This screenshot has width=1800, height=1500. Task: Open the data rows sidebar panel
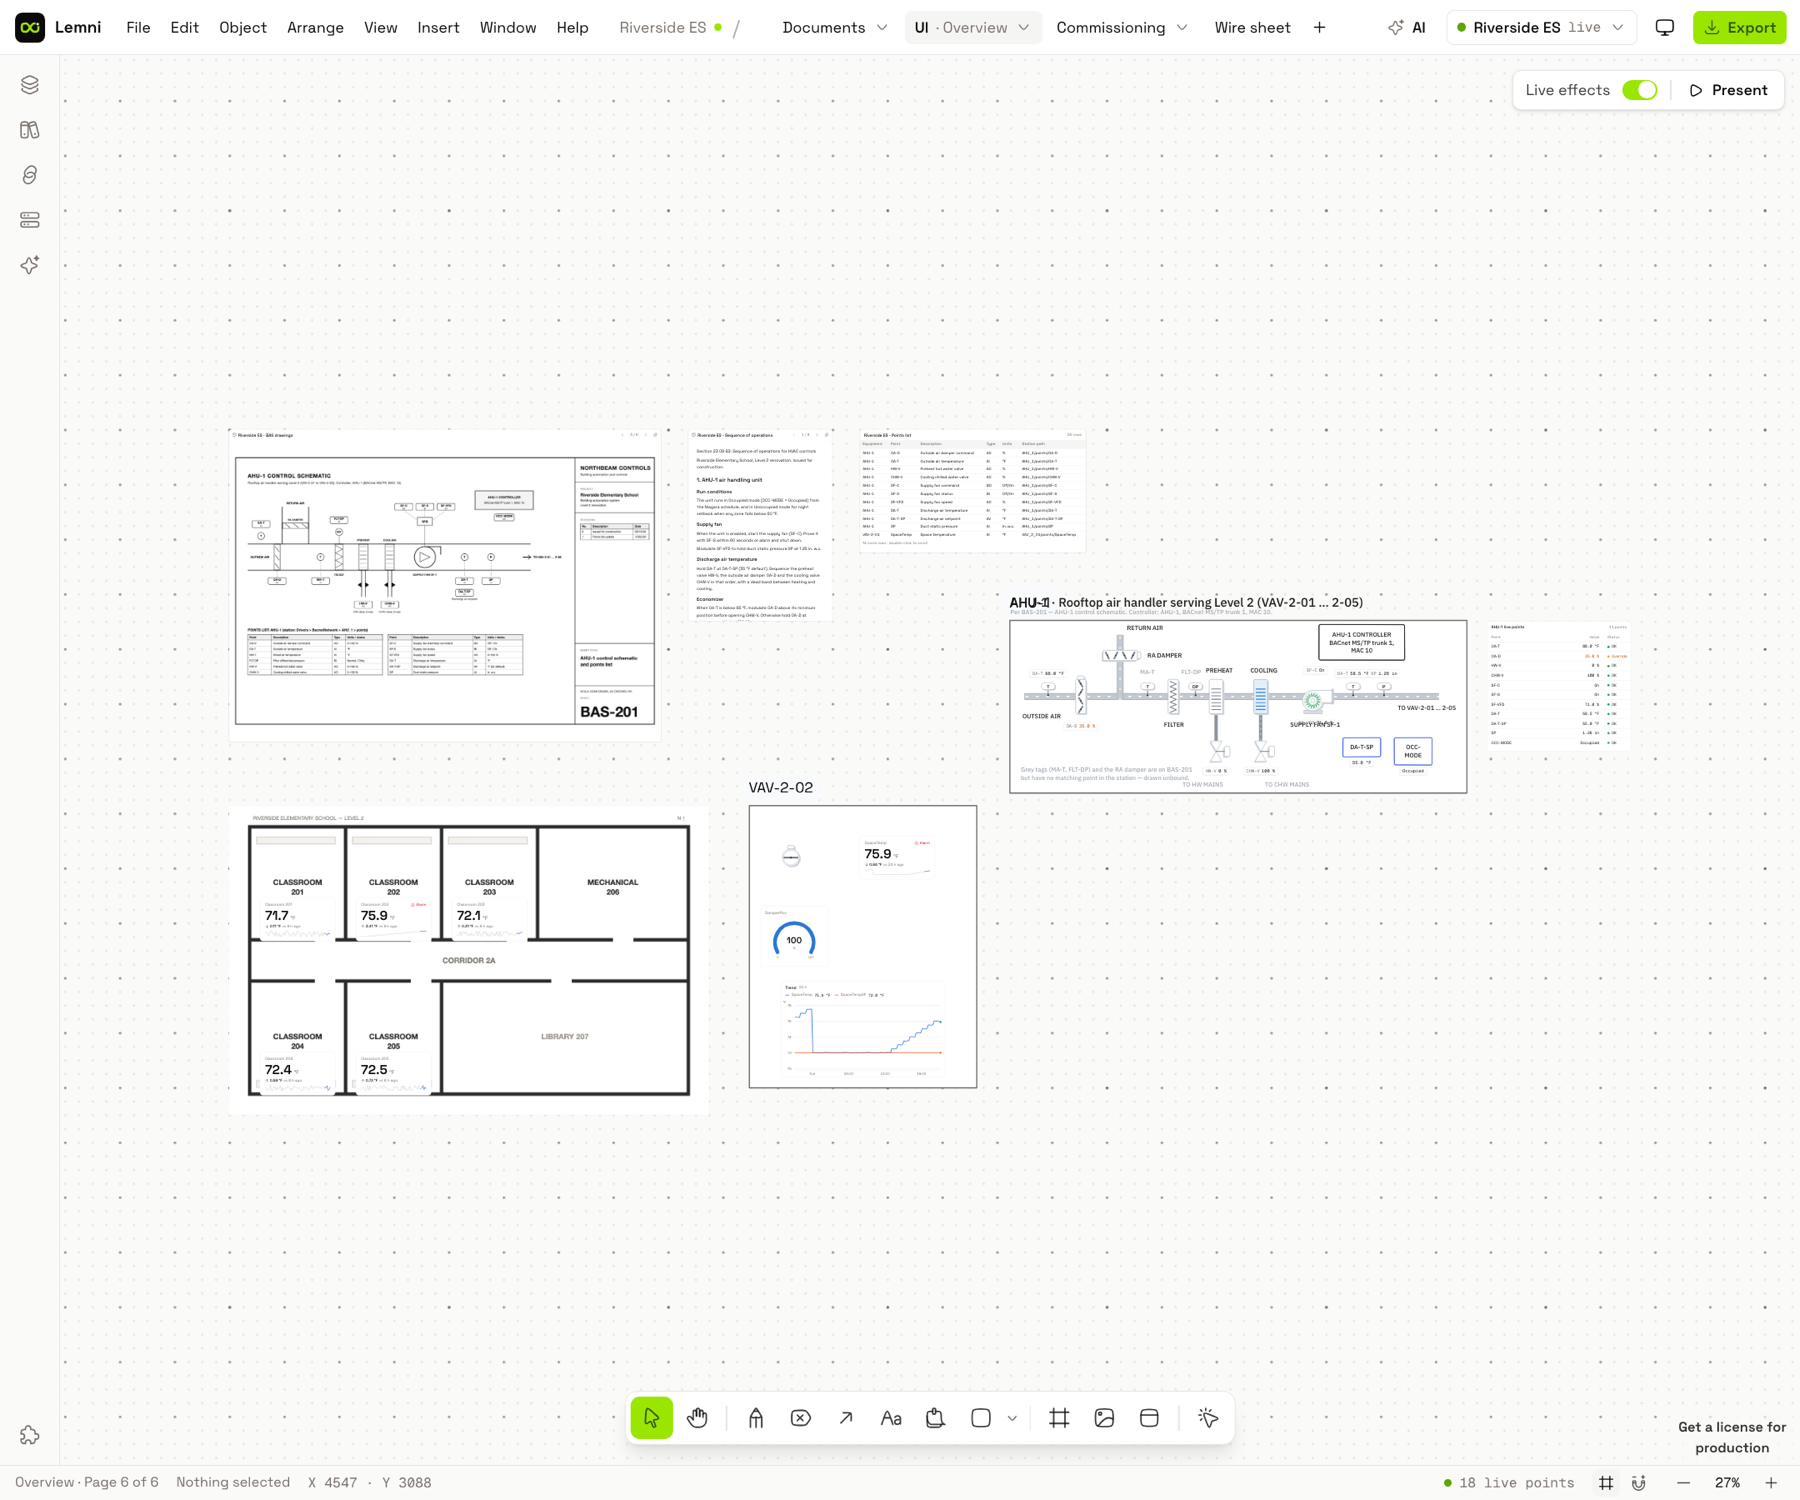click(x=30, y=220)
